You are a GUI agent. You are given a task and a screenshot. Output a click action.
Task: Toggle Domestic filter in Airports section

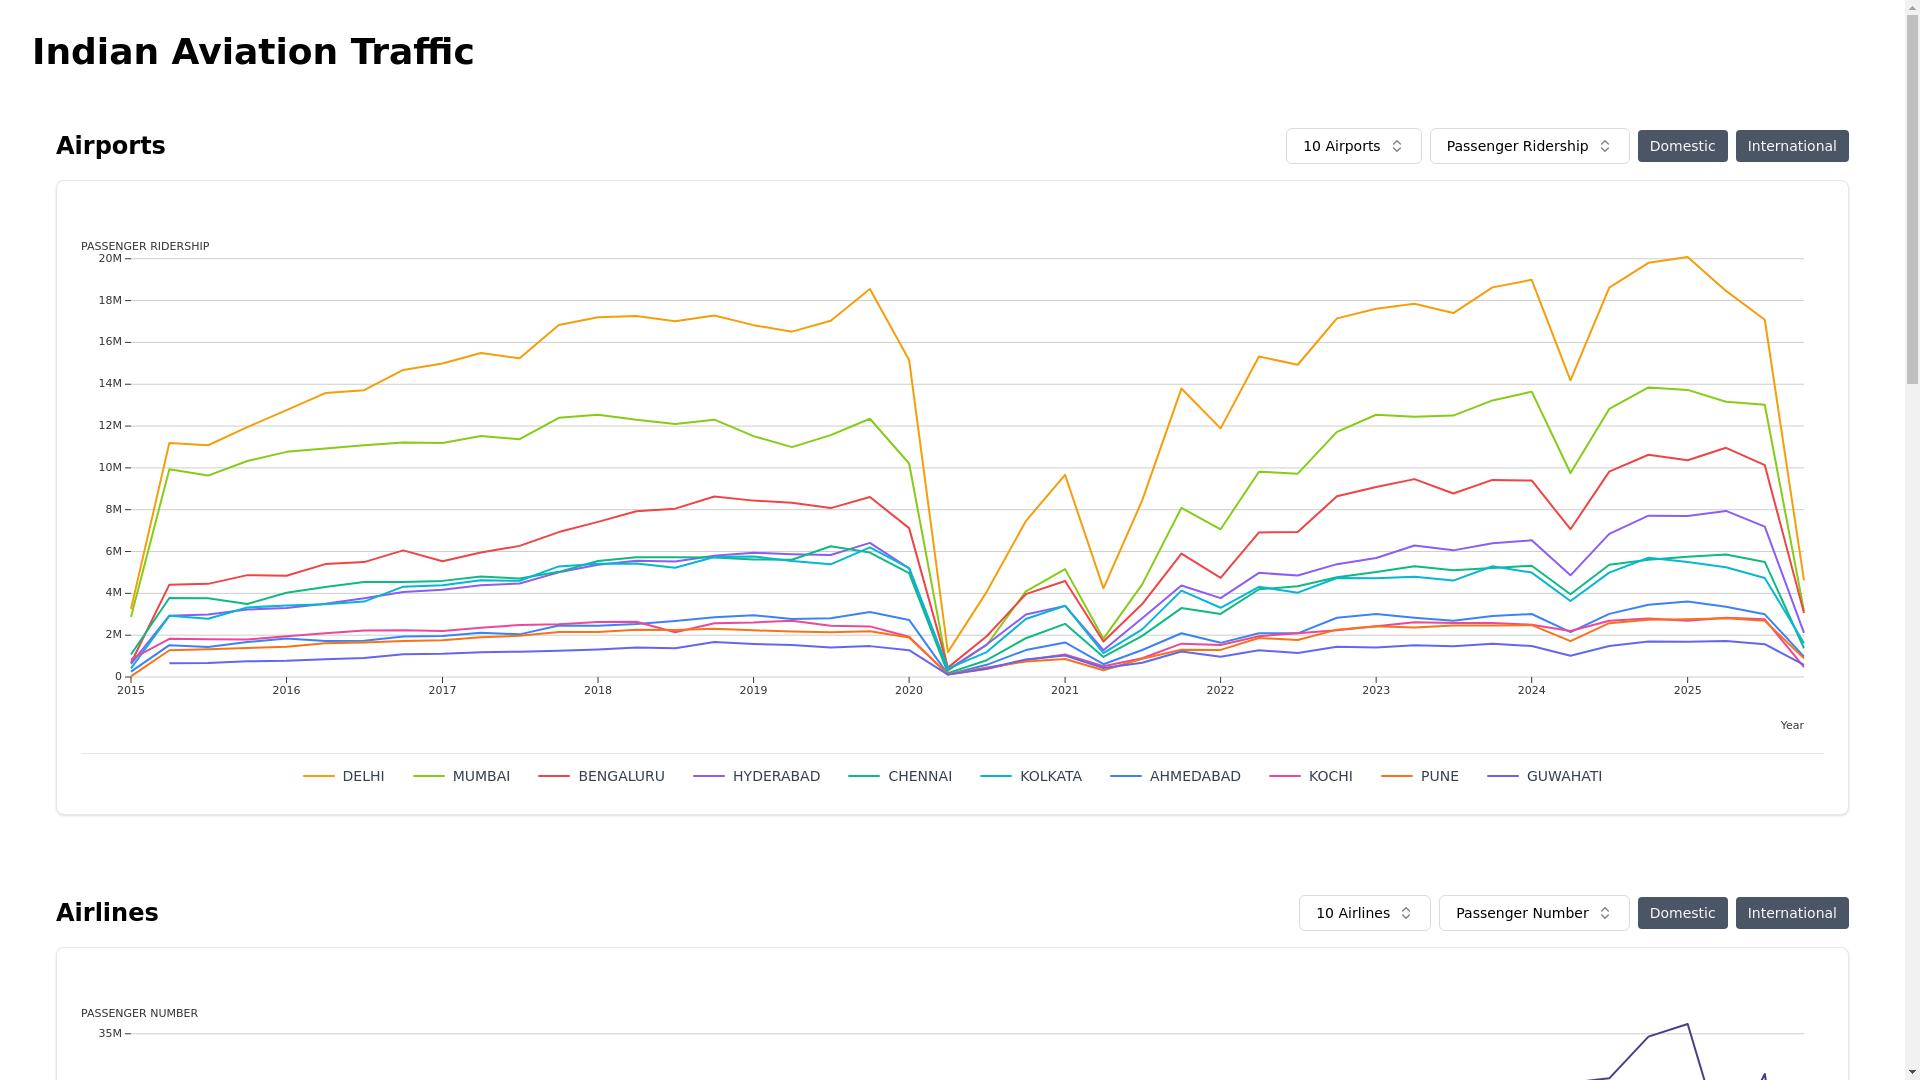1682,146
